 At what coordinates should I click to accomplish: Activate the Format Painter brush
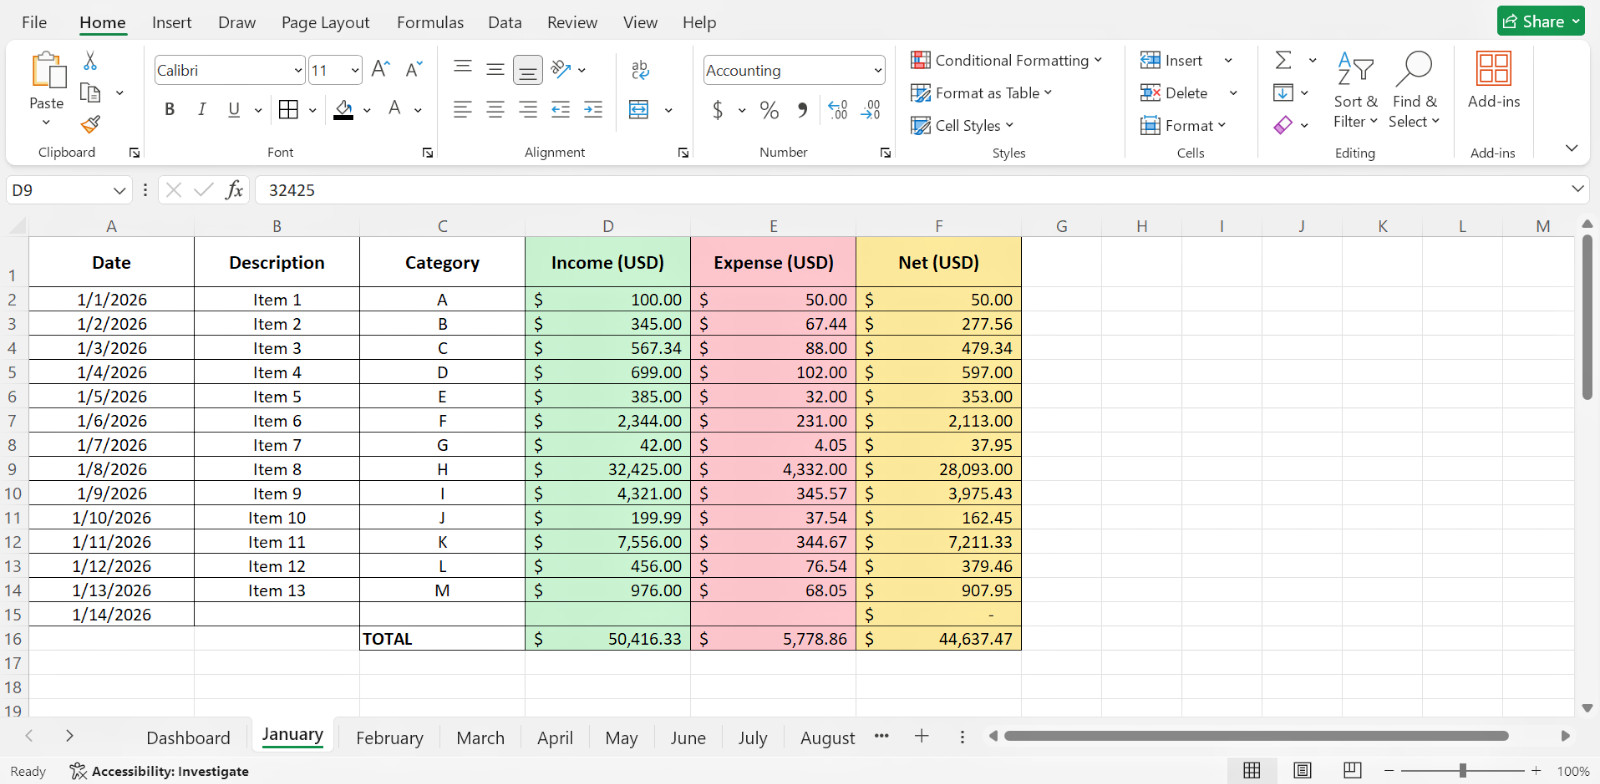pos(90,124)
